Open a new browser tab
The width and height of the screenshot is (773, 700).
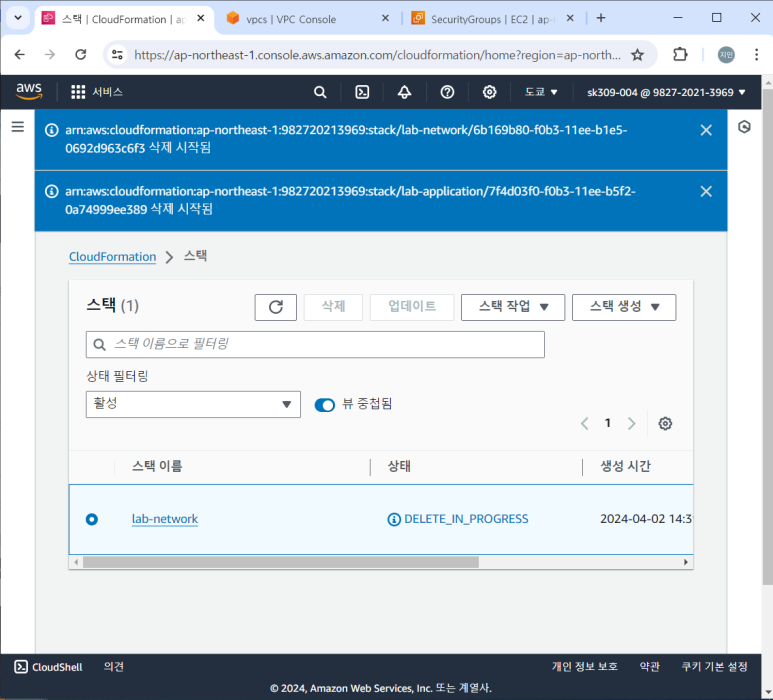[600, 18]
